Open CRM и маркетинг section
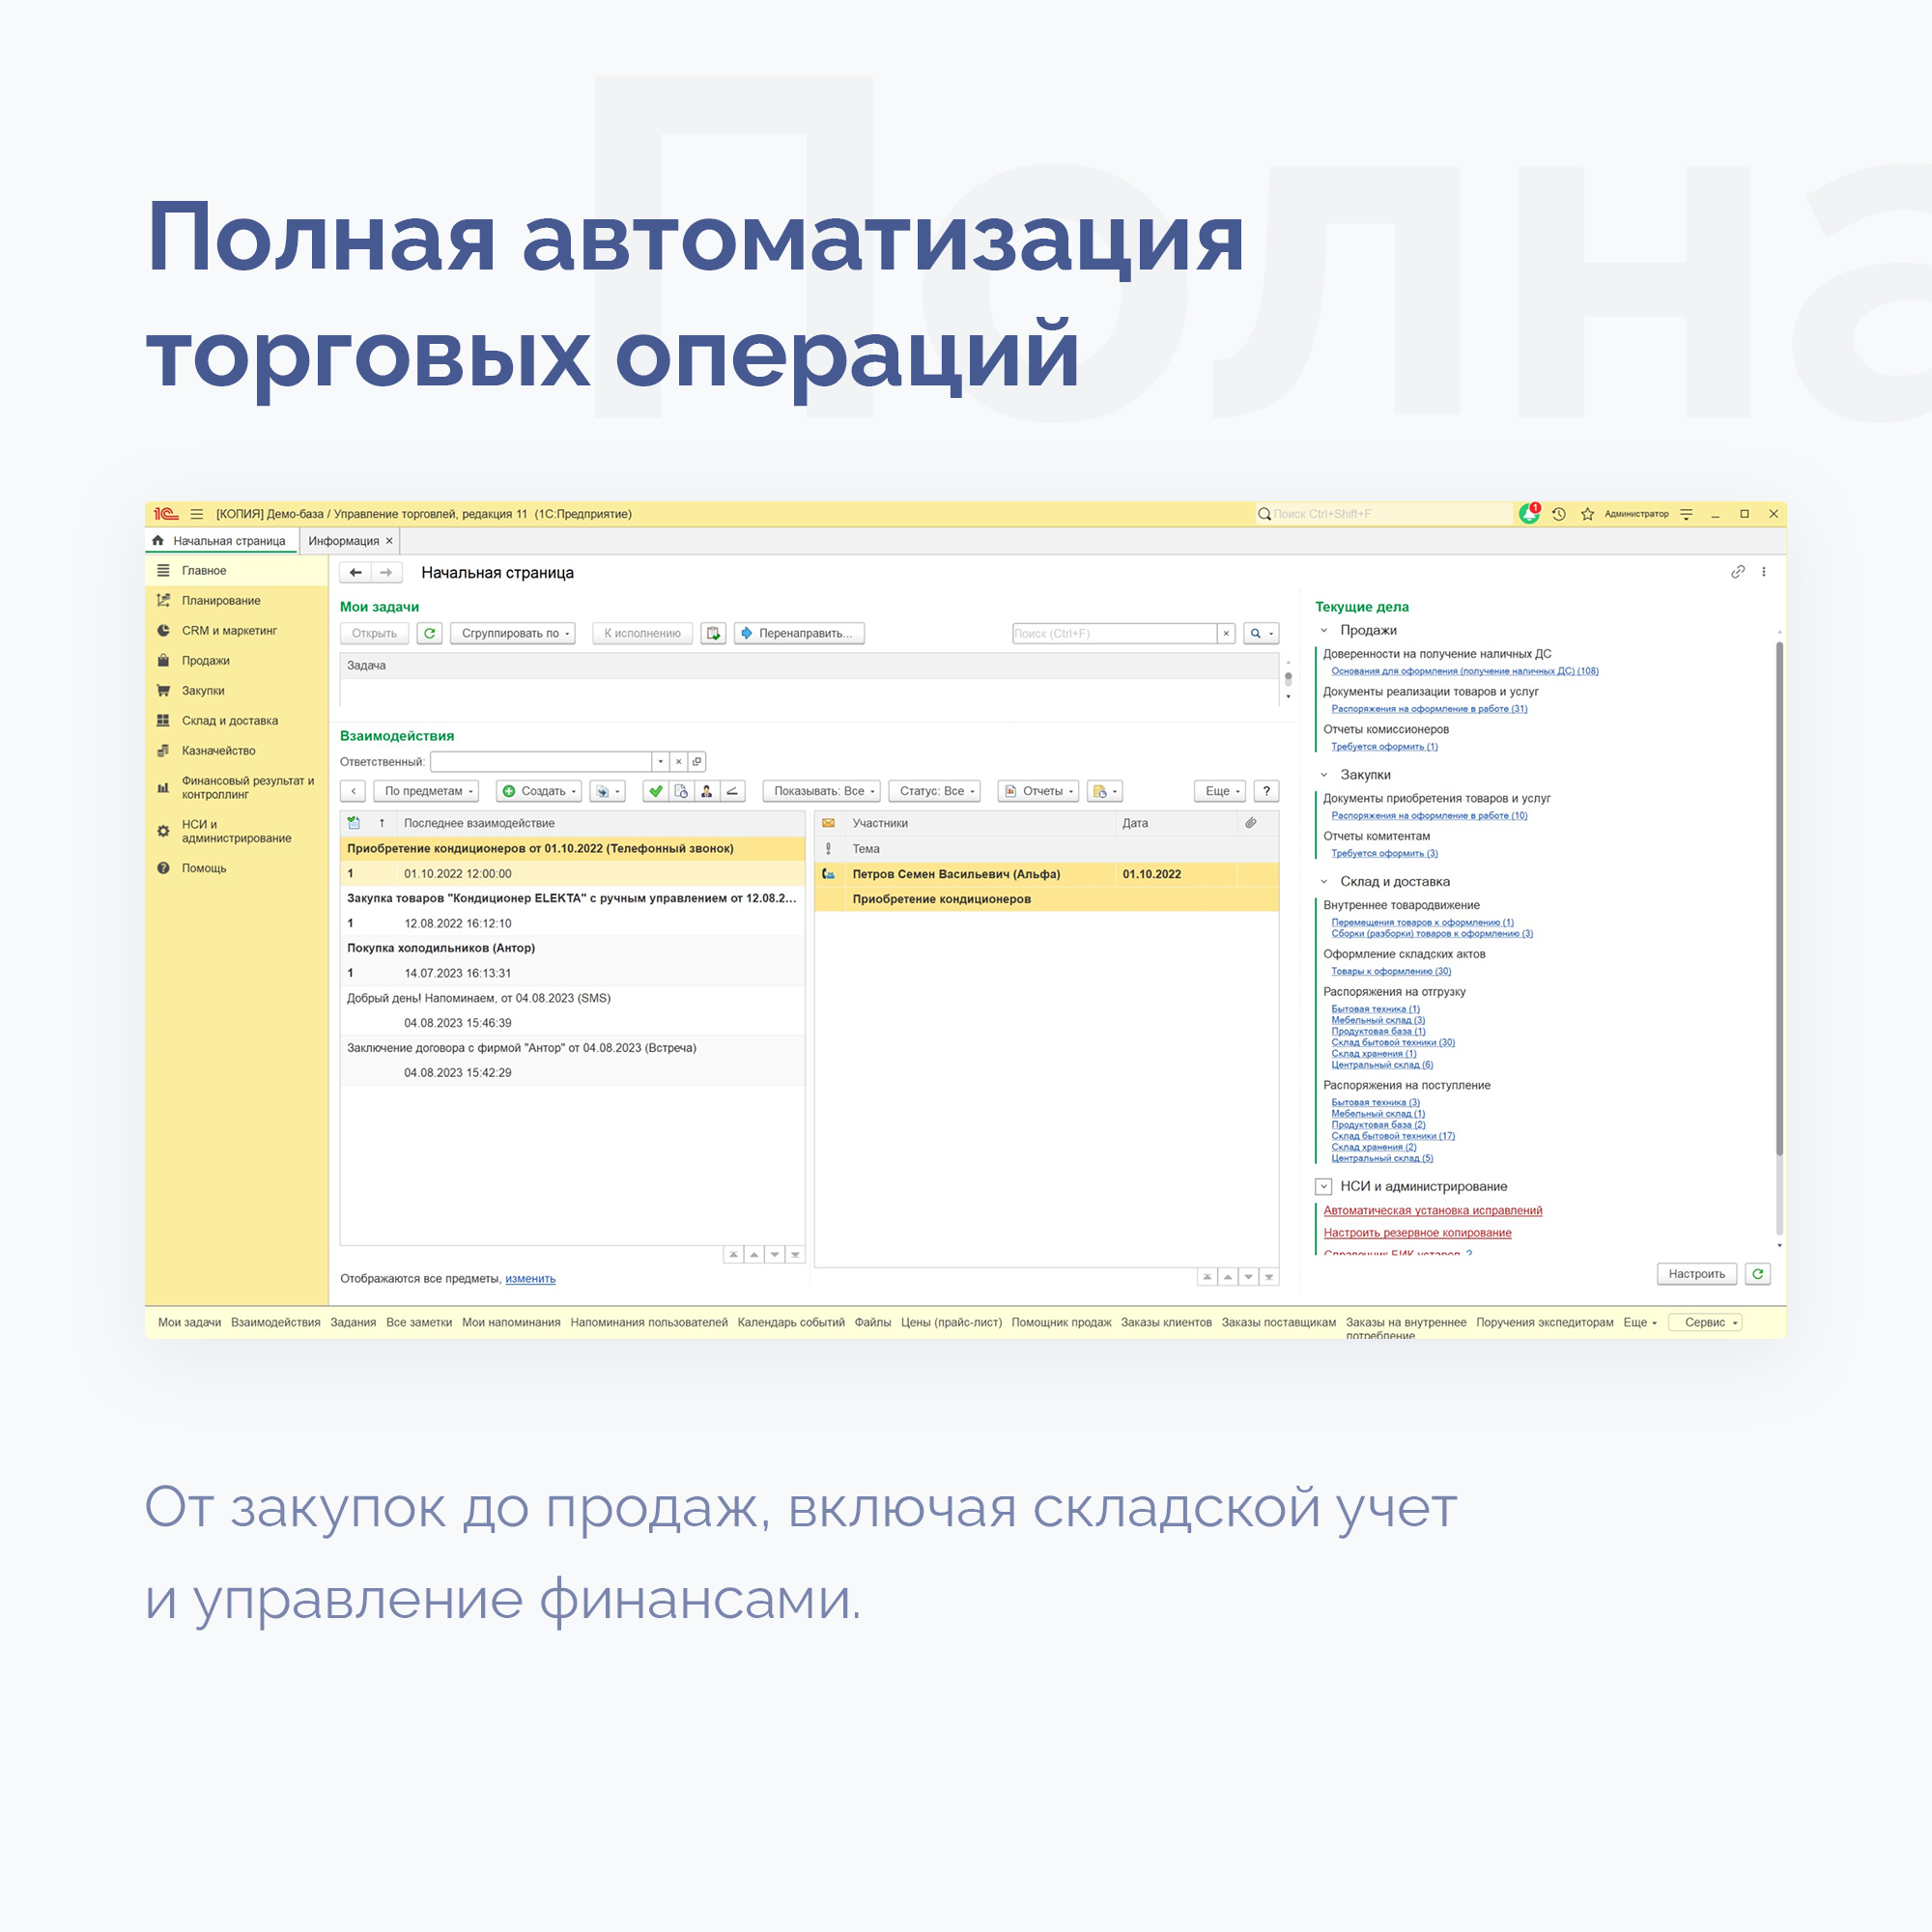Viewport: 1932px width, 1932px height. point(238,631)
